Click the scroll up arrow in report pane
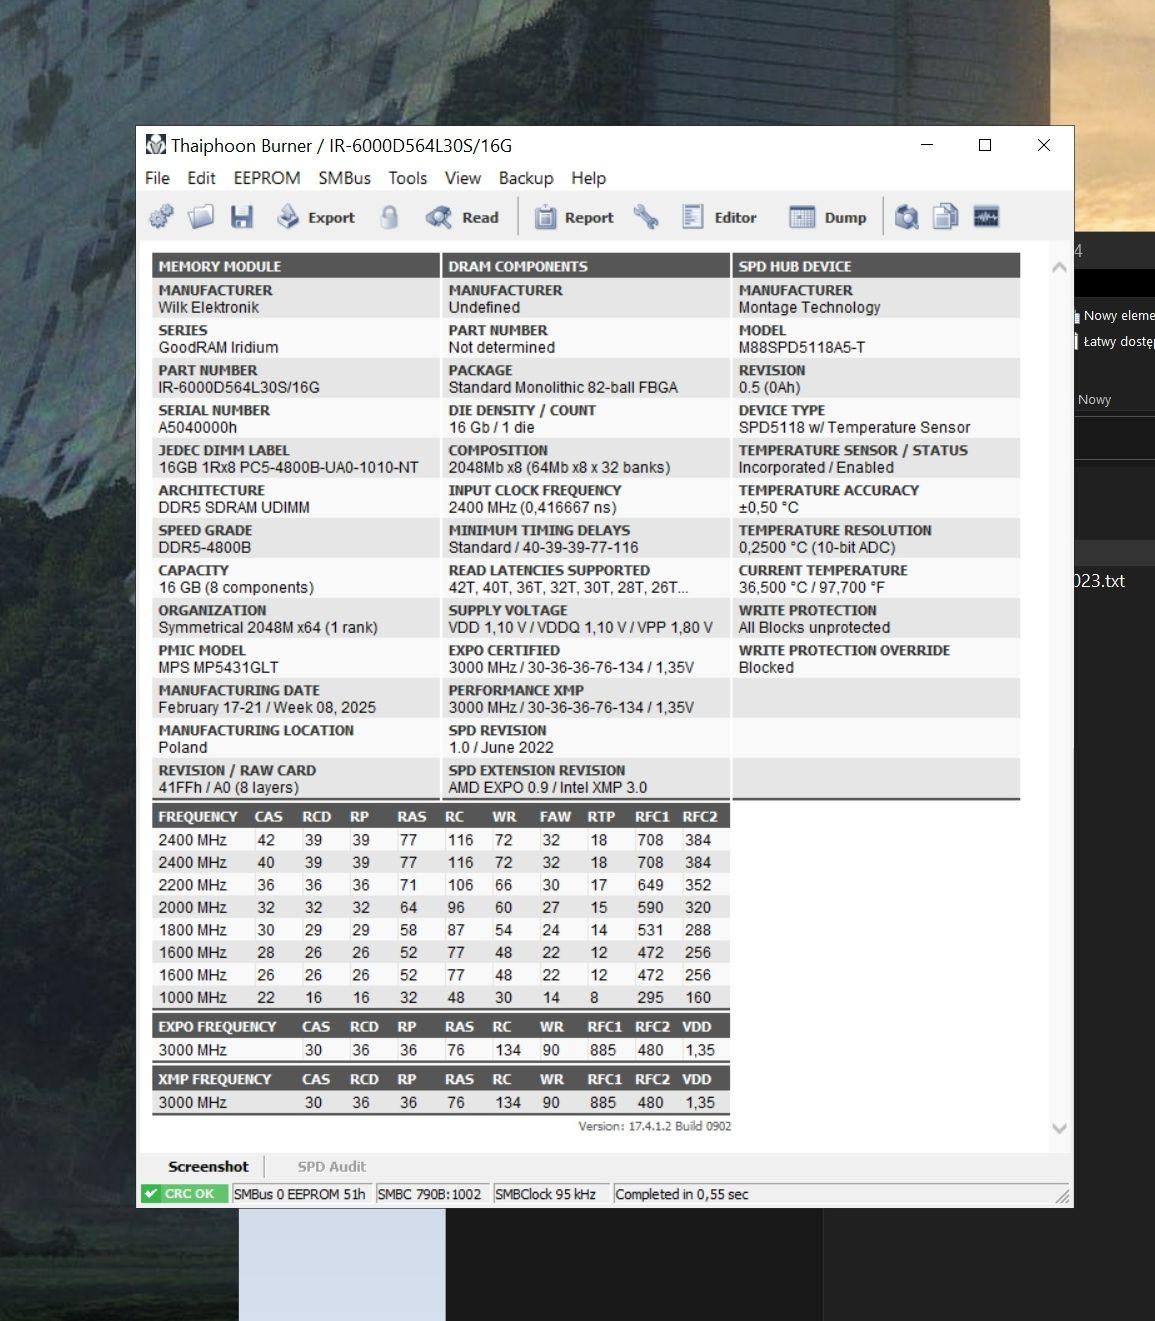Viewport: 1155px width, 1321px height. tap(1059, 267)
